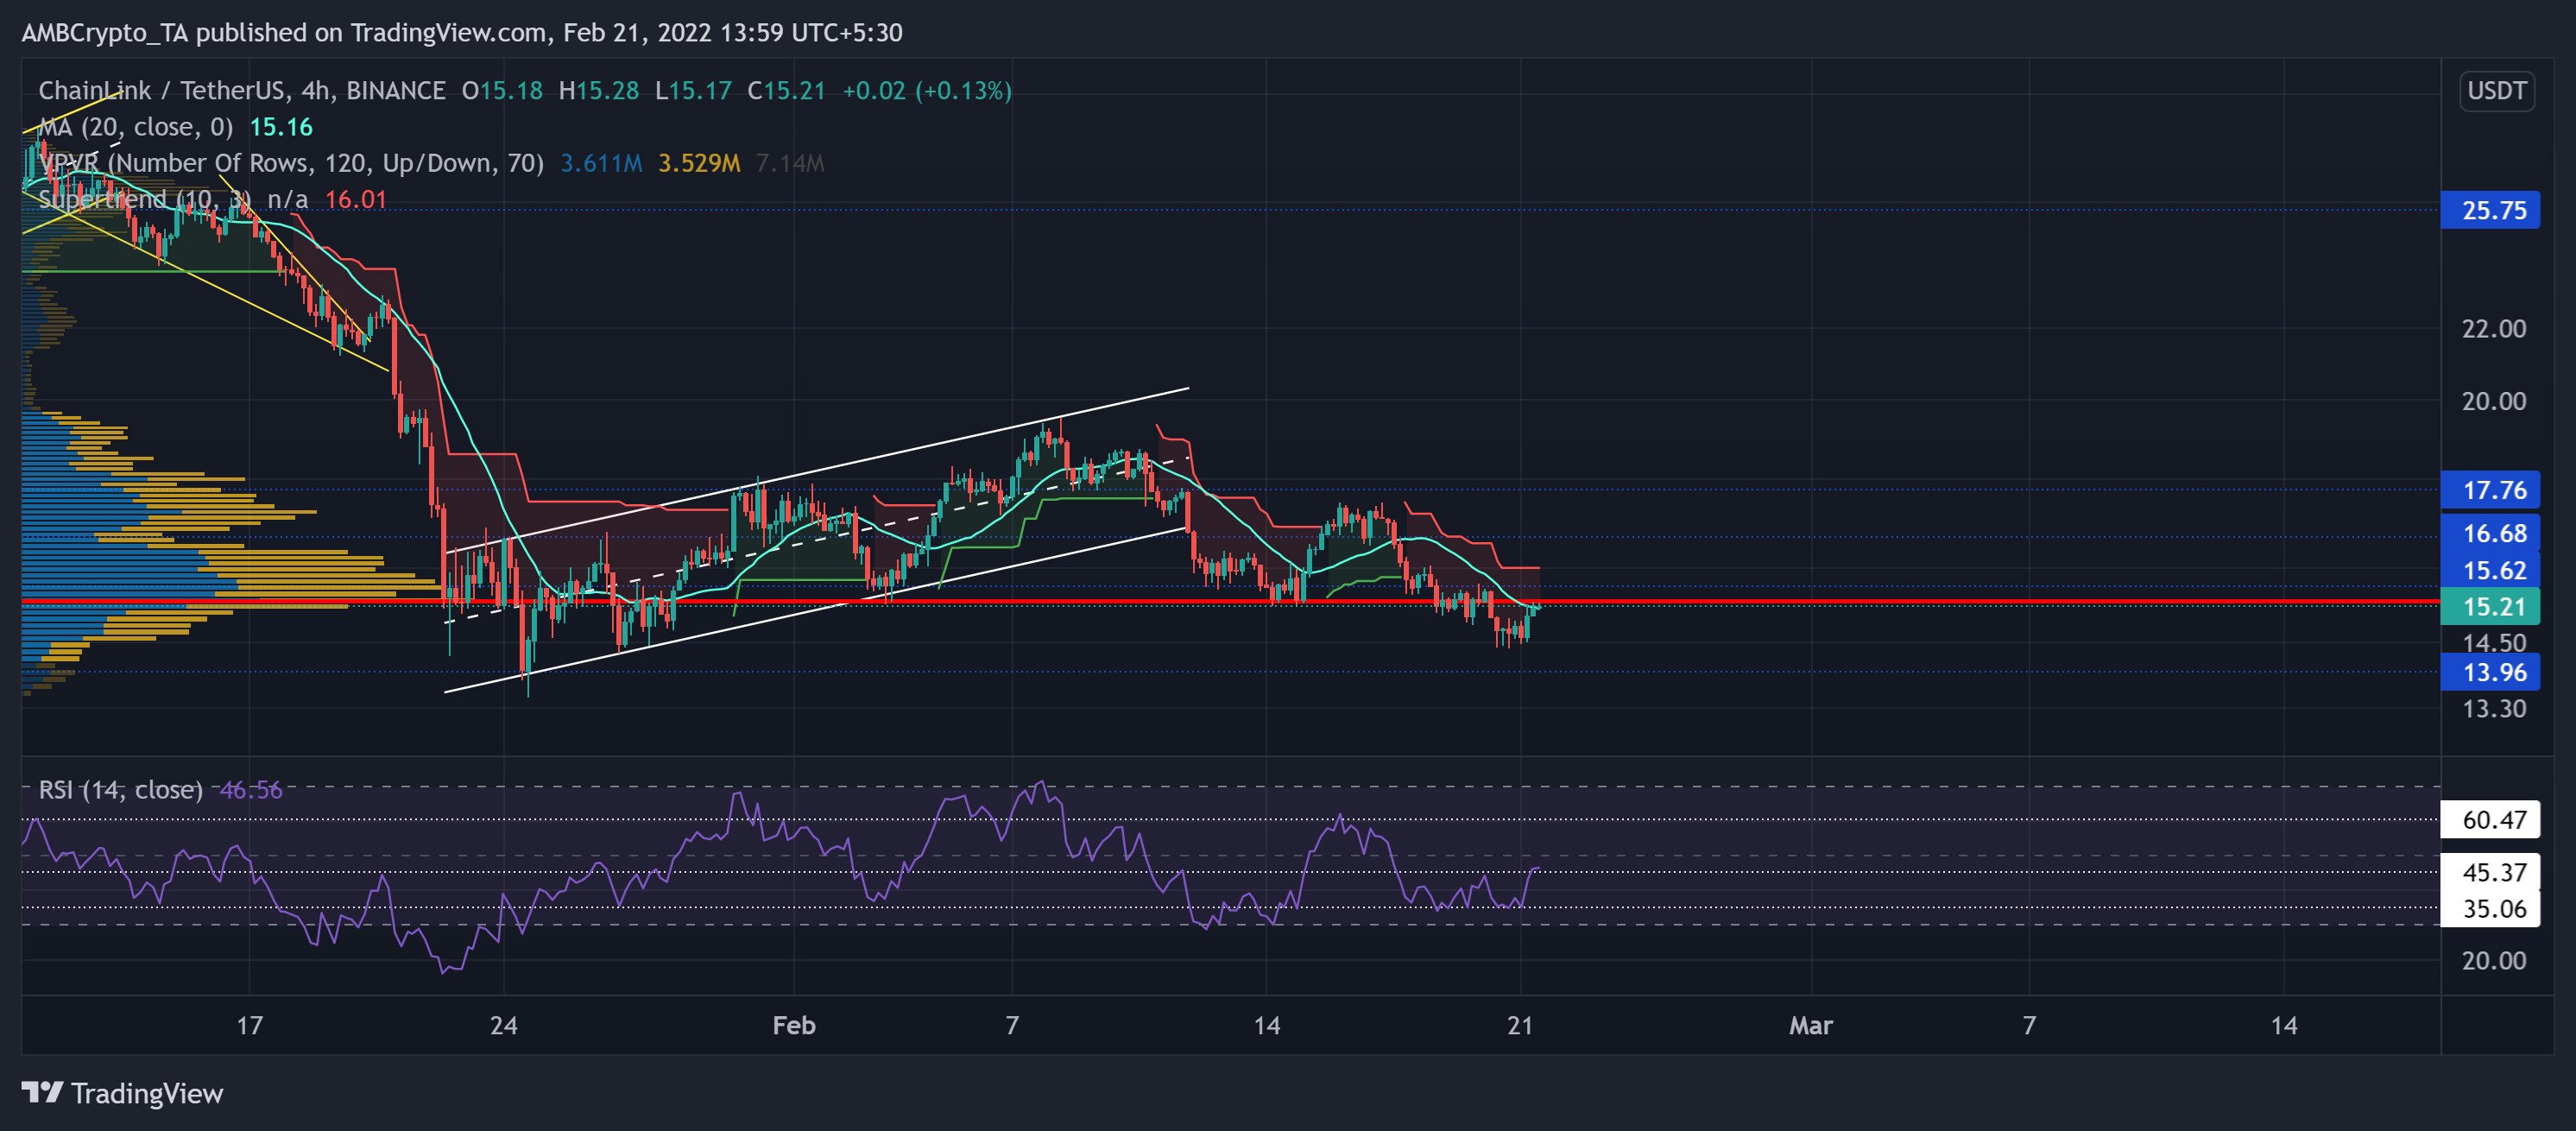Click the 24 date on time axis
The height and width of the screenshot is (1131, 2576).
[504, 1025]
